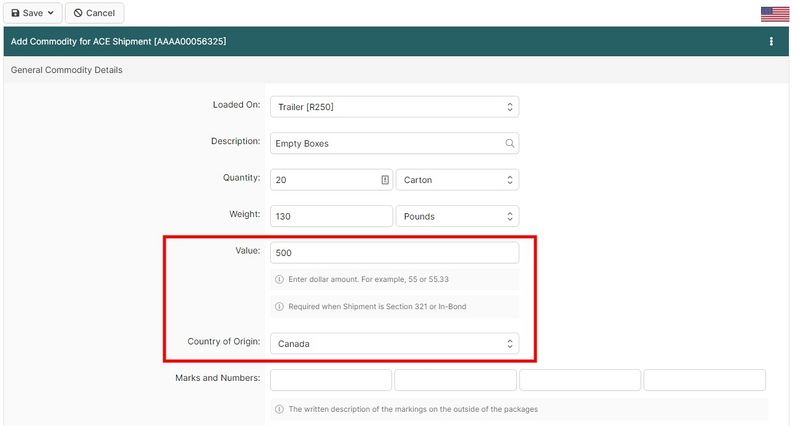Open the Pounds weight unit dropdown
This screenshot has height=426, width=800.
click(x=457, y=216)
